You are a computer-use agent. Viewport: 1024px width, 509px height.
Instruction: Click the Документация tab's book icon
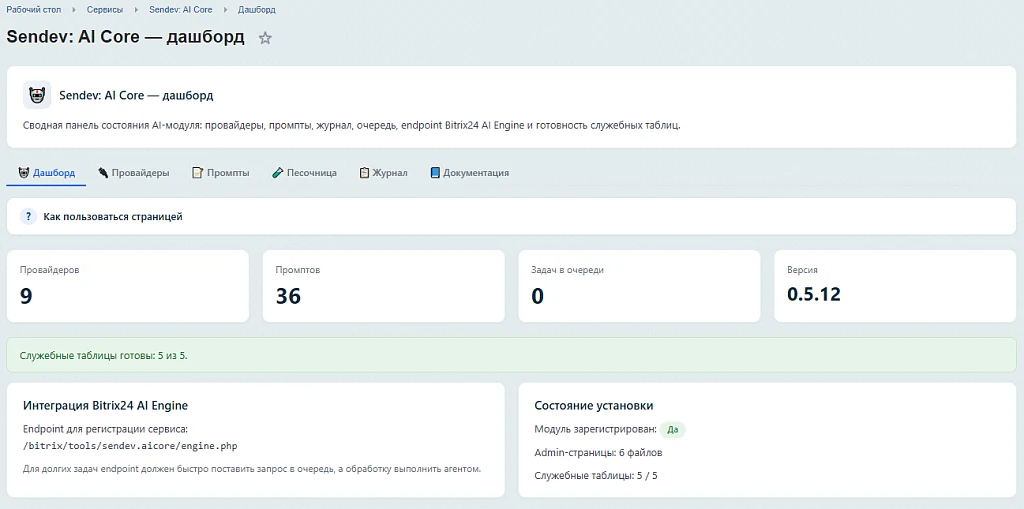436,172
